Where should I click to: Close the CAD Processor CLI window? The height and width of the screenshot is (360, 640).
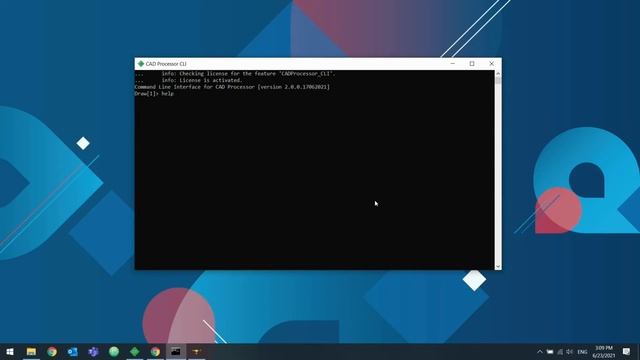click(x=491, y=64)
